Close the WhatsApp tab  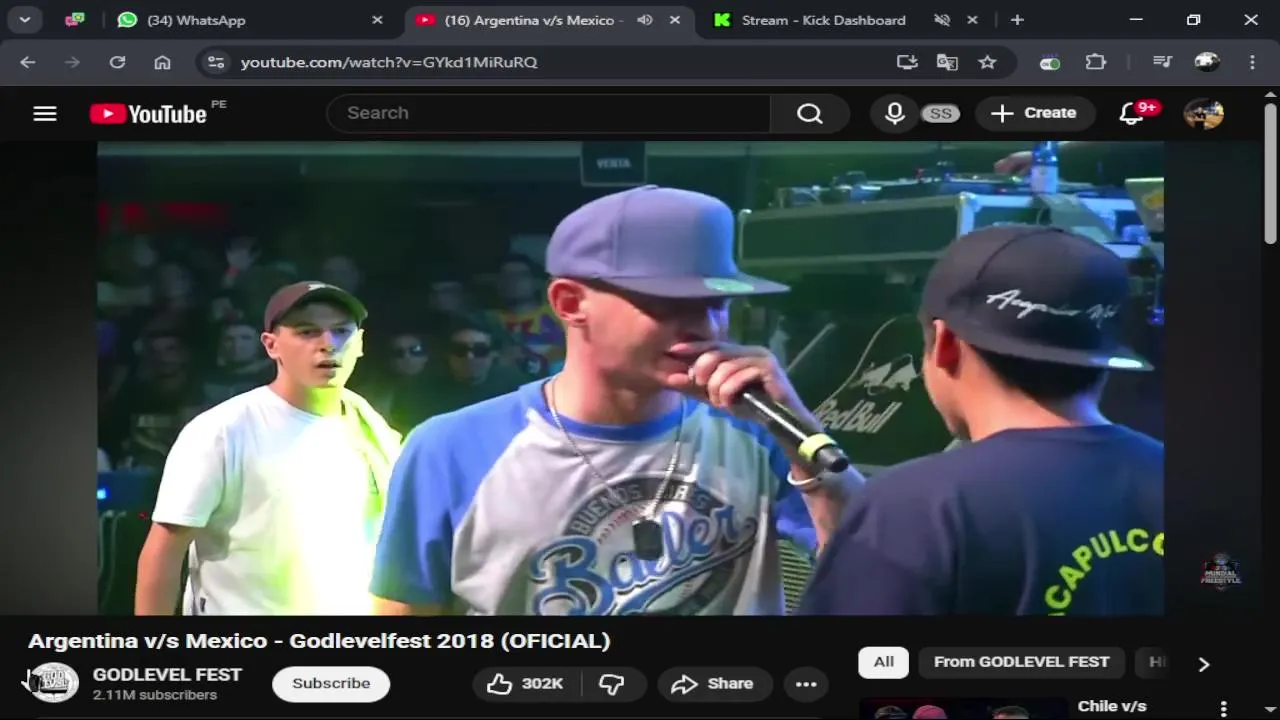click(x=377, y=20)
